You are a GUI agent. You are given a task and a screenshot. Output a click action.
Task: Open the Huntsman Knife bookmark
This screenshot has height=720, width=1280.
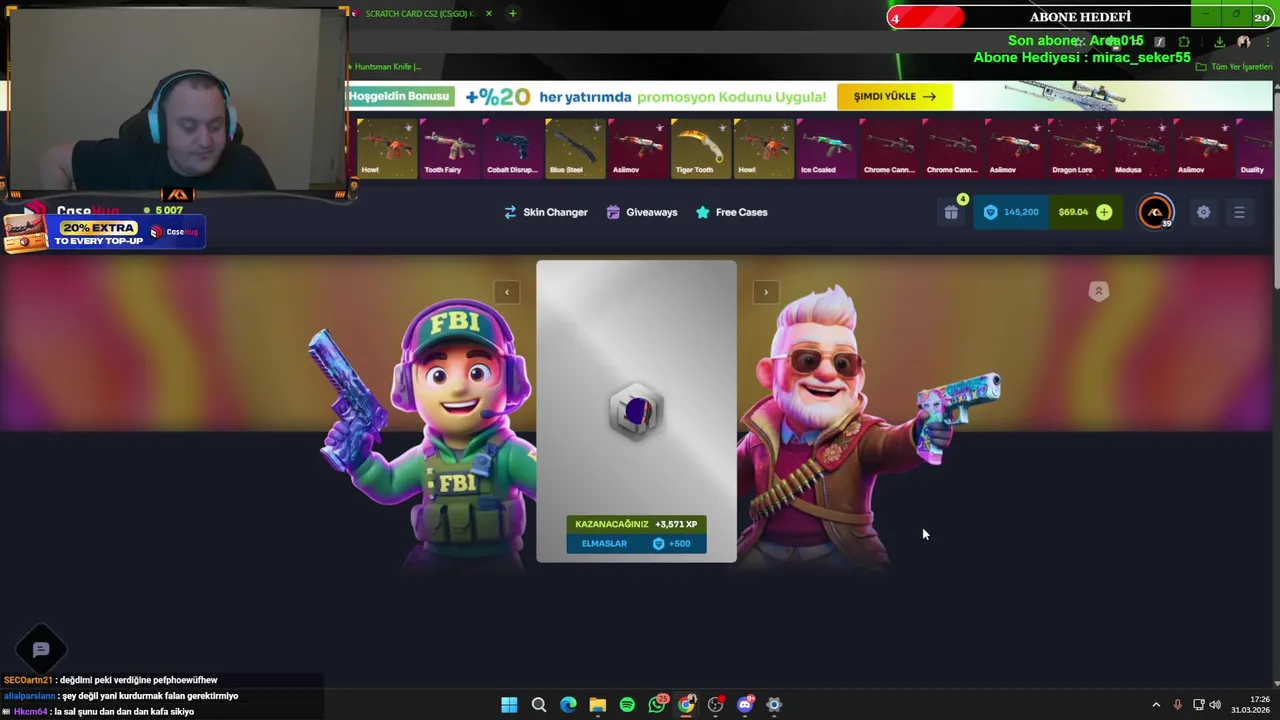tap(384, 67)
